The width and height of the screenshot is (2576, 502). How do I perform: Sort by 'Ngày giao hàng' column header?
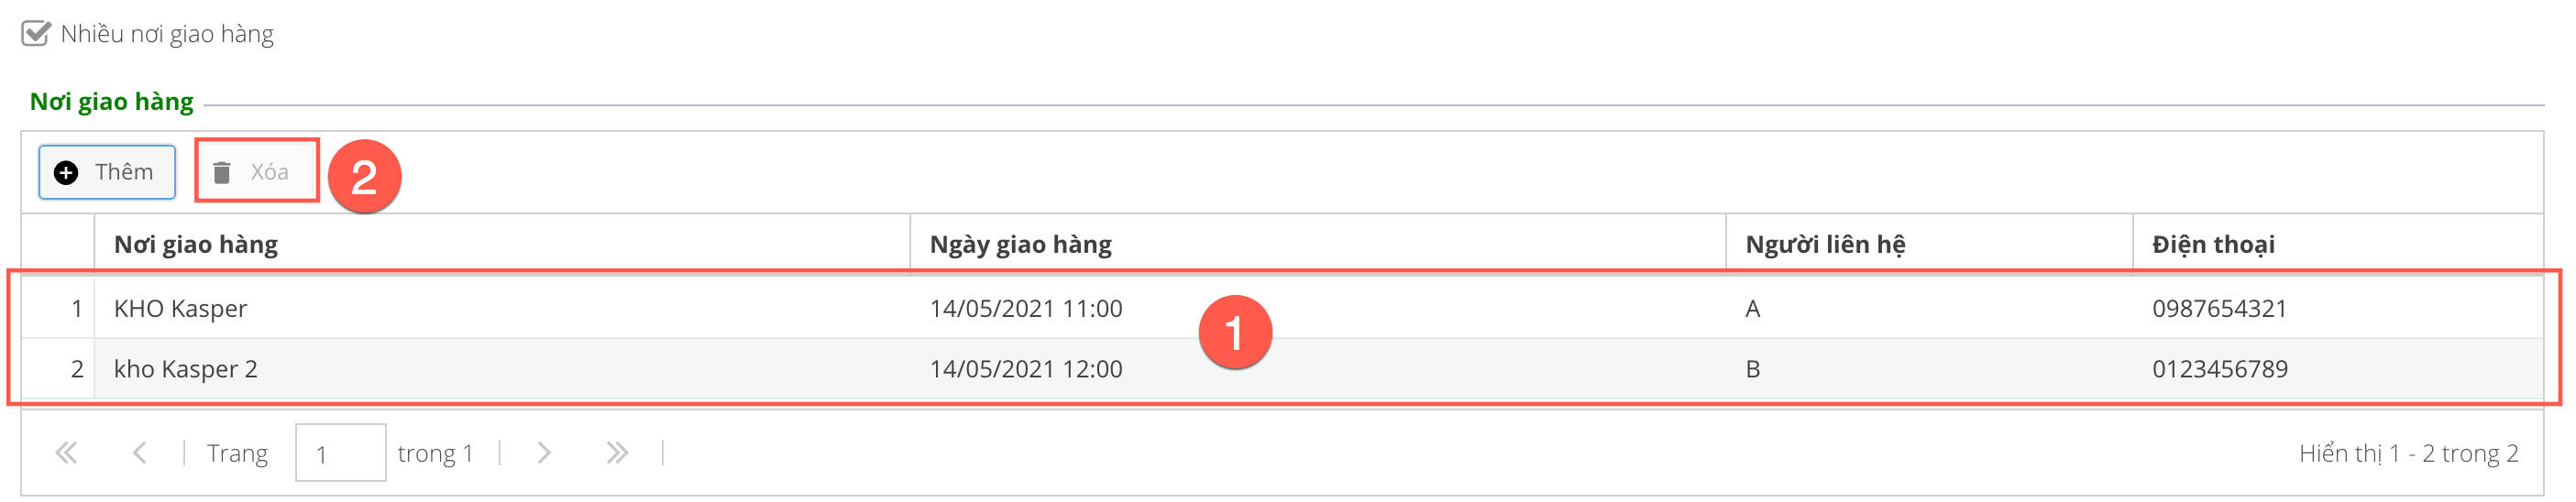point(1020,244)
